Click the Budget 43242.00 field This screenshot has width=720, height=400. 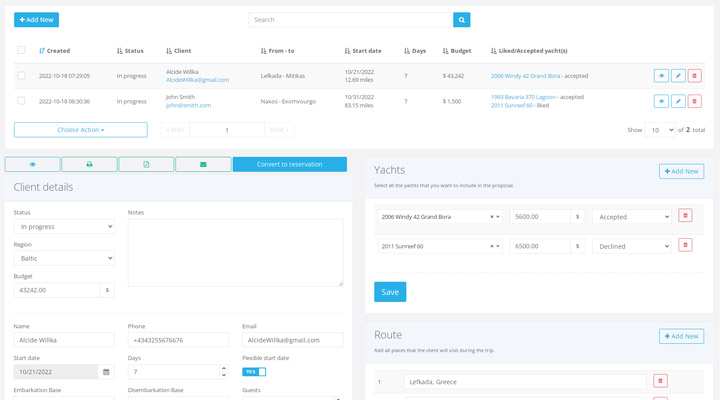click(x=57, y=290)
